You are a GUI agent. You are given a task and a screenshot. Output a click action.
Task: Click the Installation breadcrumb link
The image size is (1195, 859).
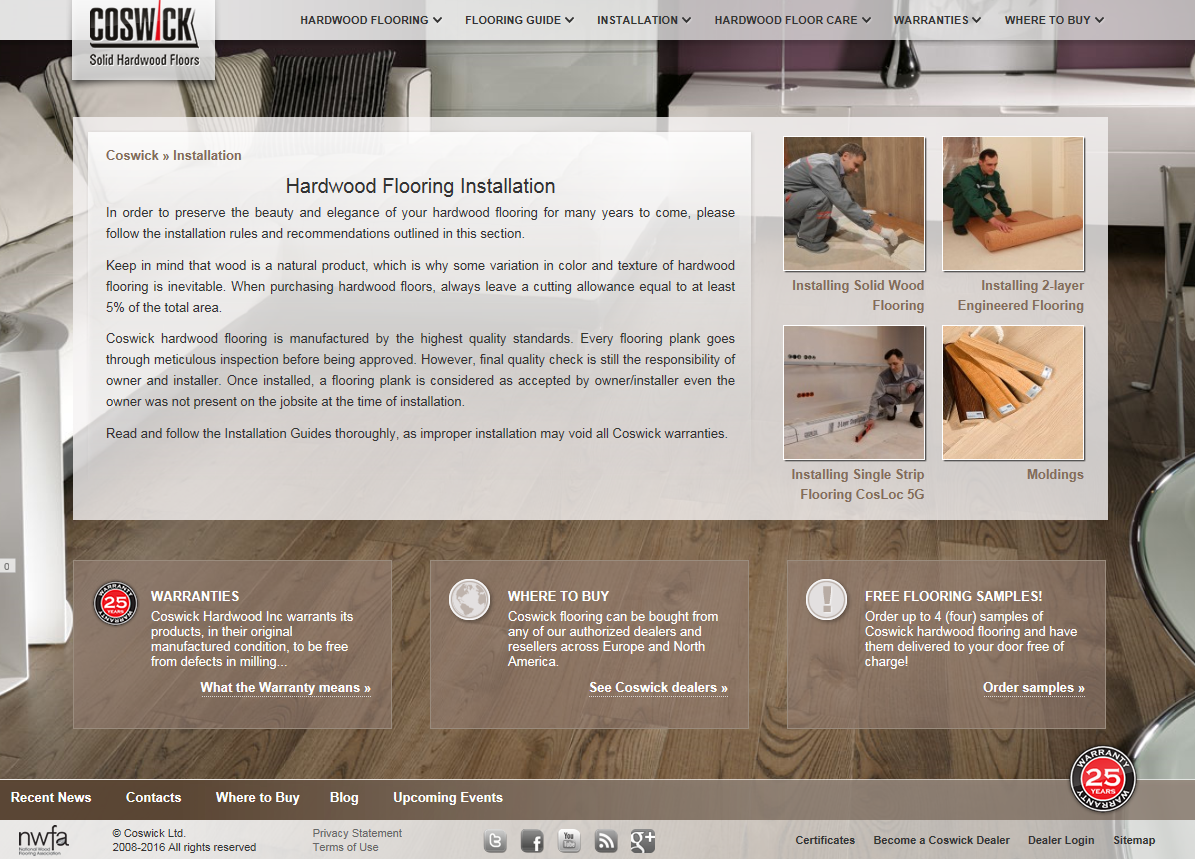click(207, 155)
